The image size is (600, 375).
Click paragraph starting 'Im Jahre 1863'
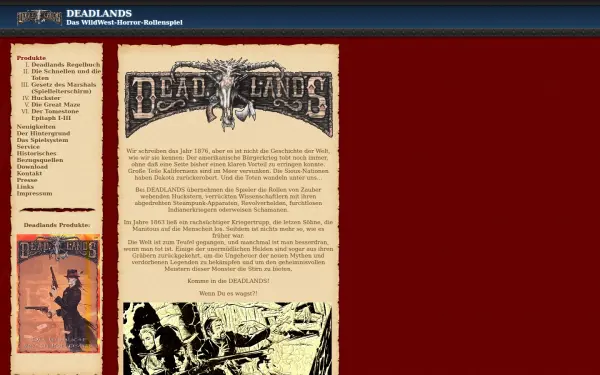228,245
